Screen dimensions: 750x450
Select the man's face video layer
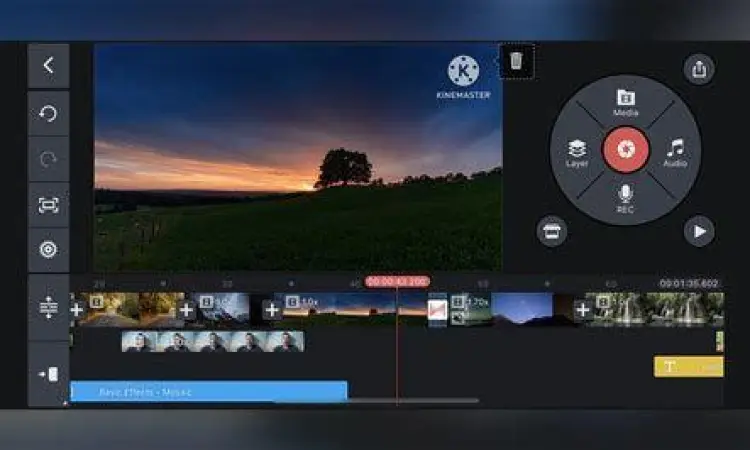click(x=213, y=341)
